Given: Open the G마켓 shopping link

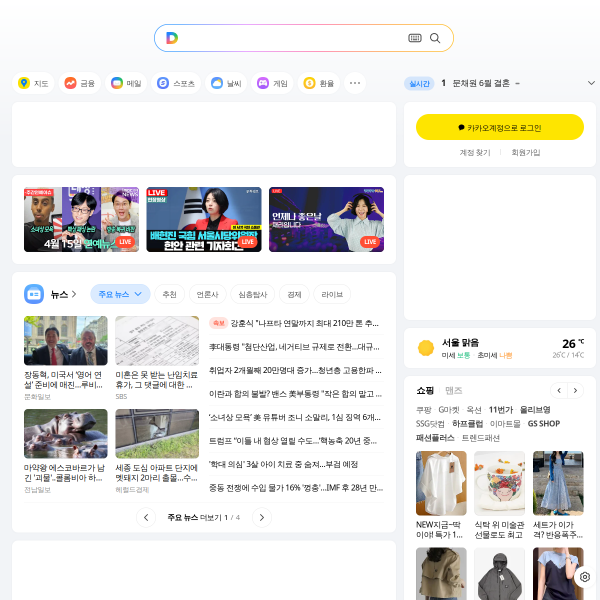Looking at the screenshot, I should click(448, 410).
